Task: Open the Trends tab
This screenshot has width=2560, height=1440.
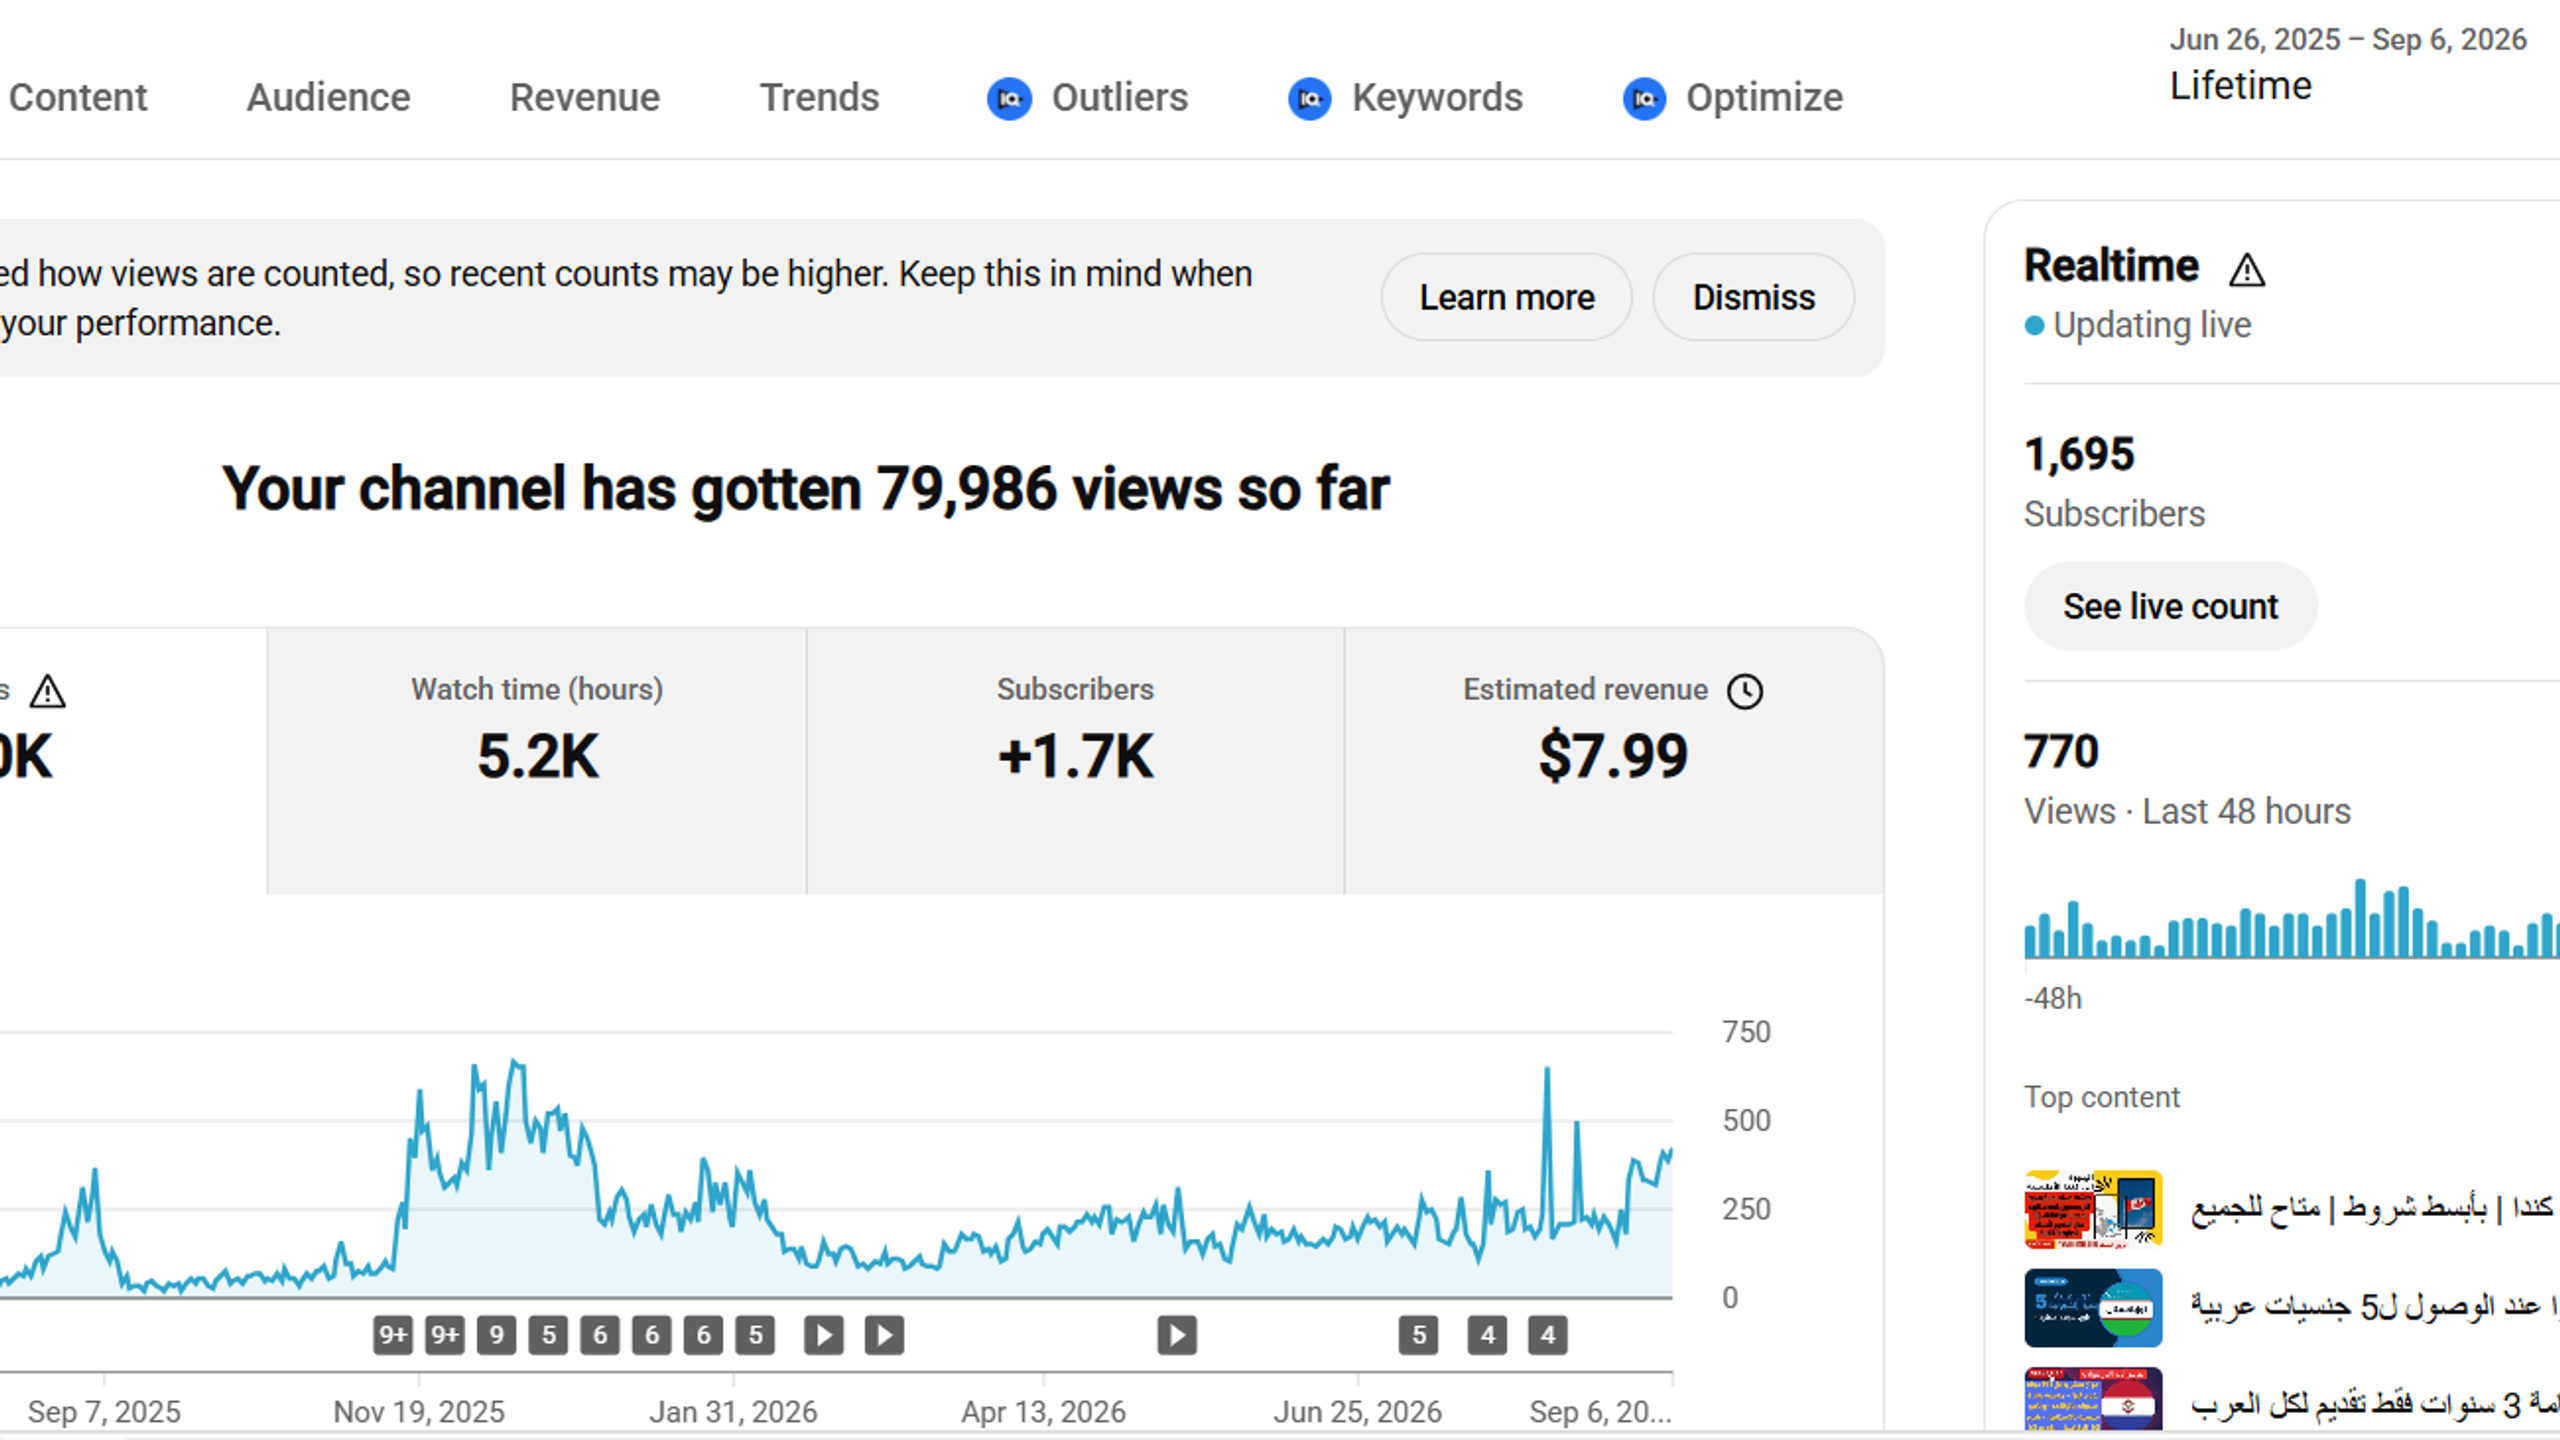Action: point(819,98)
